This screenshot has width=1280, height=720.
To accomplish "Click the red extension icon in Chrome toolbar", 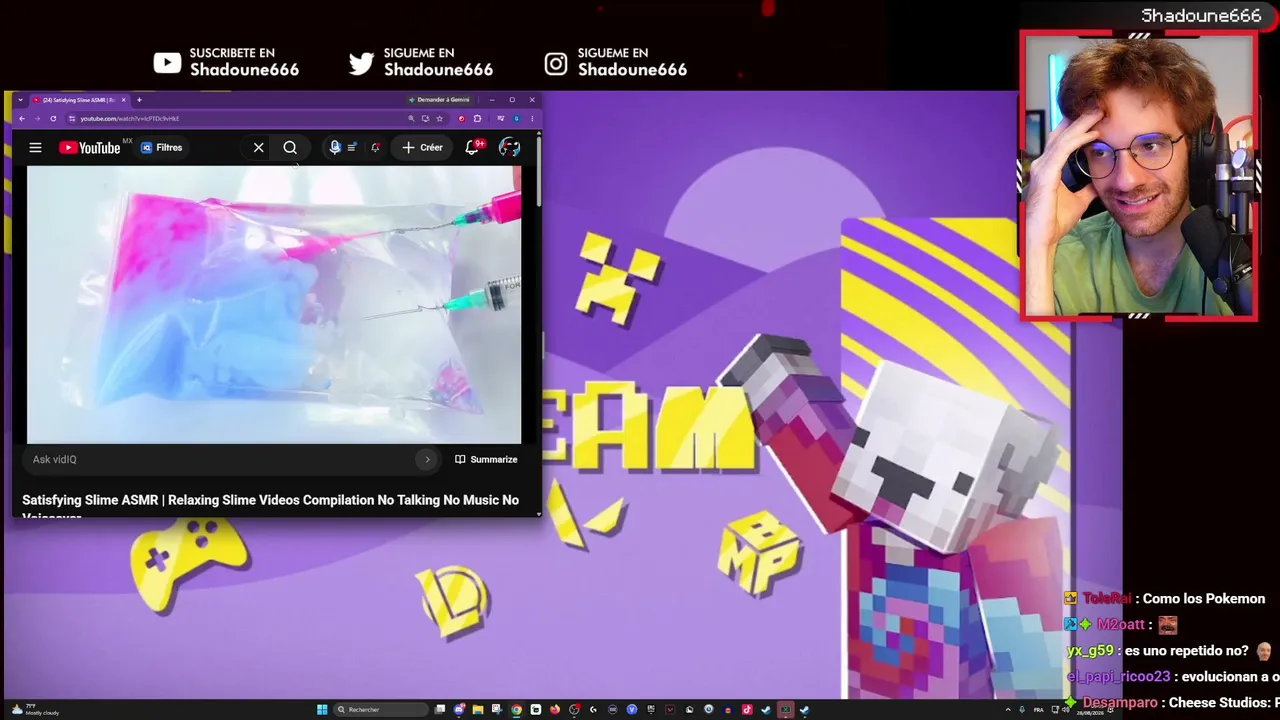I will [461, 119].
